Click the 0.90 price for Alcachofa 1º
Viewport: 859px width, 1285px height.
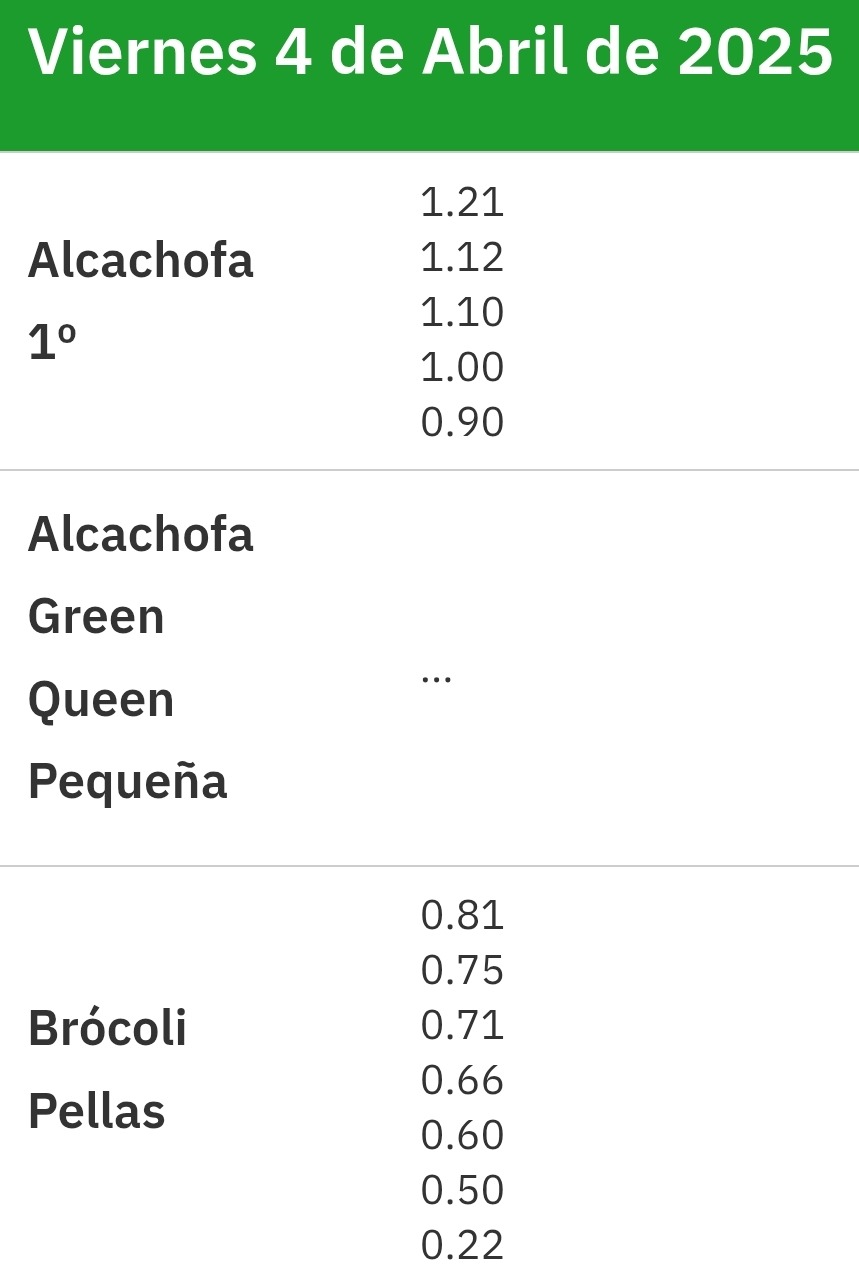[462, 422]
